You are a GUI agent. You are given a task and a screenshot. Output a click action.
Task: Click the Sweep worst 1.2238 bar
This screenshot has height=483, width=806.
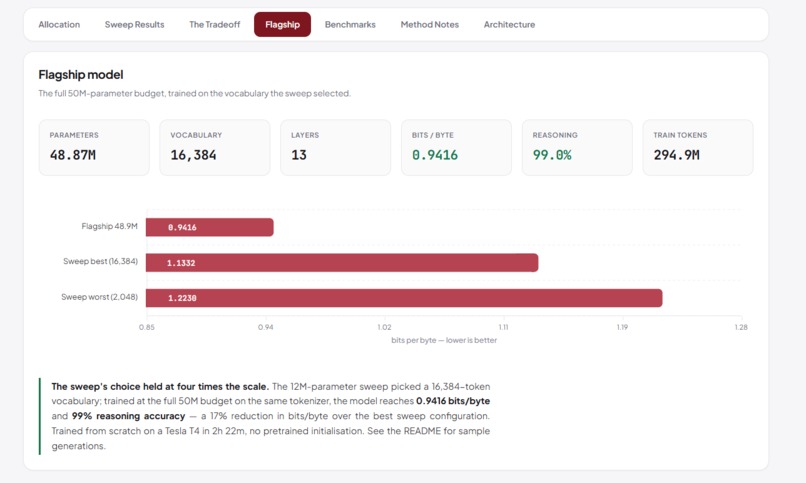pyautogui.click(x=404, y=298)
